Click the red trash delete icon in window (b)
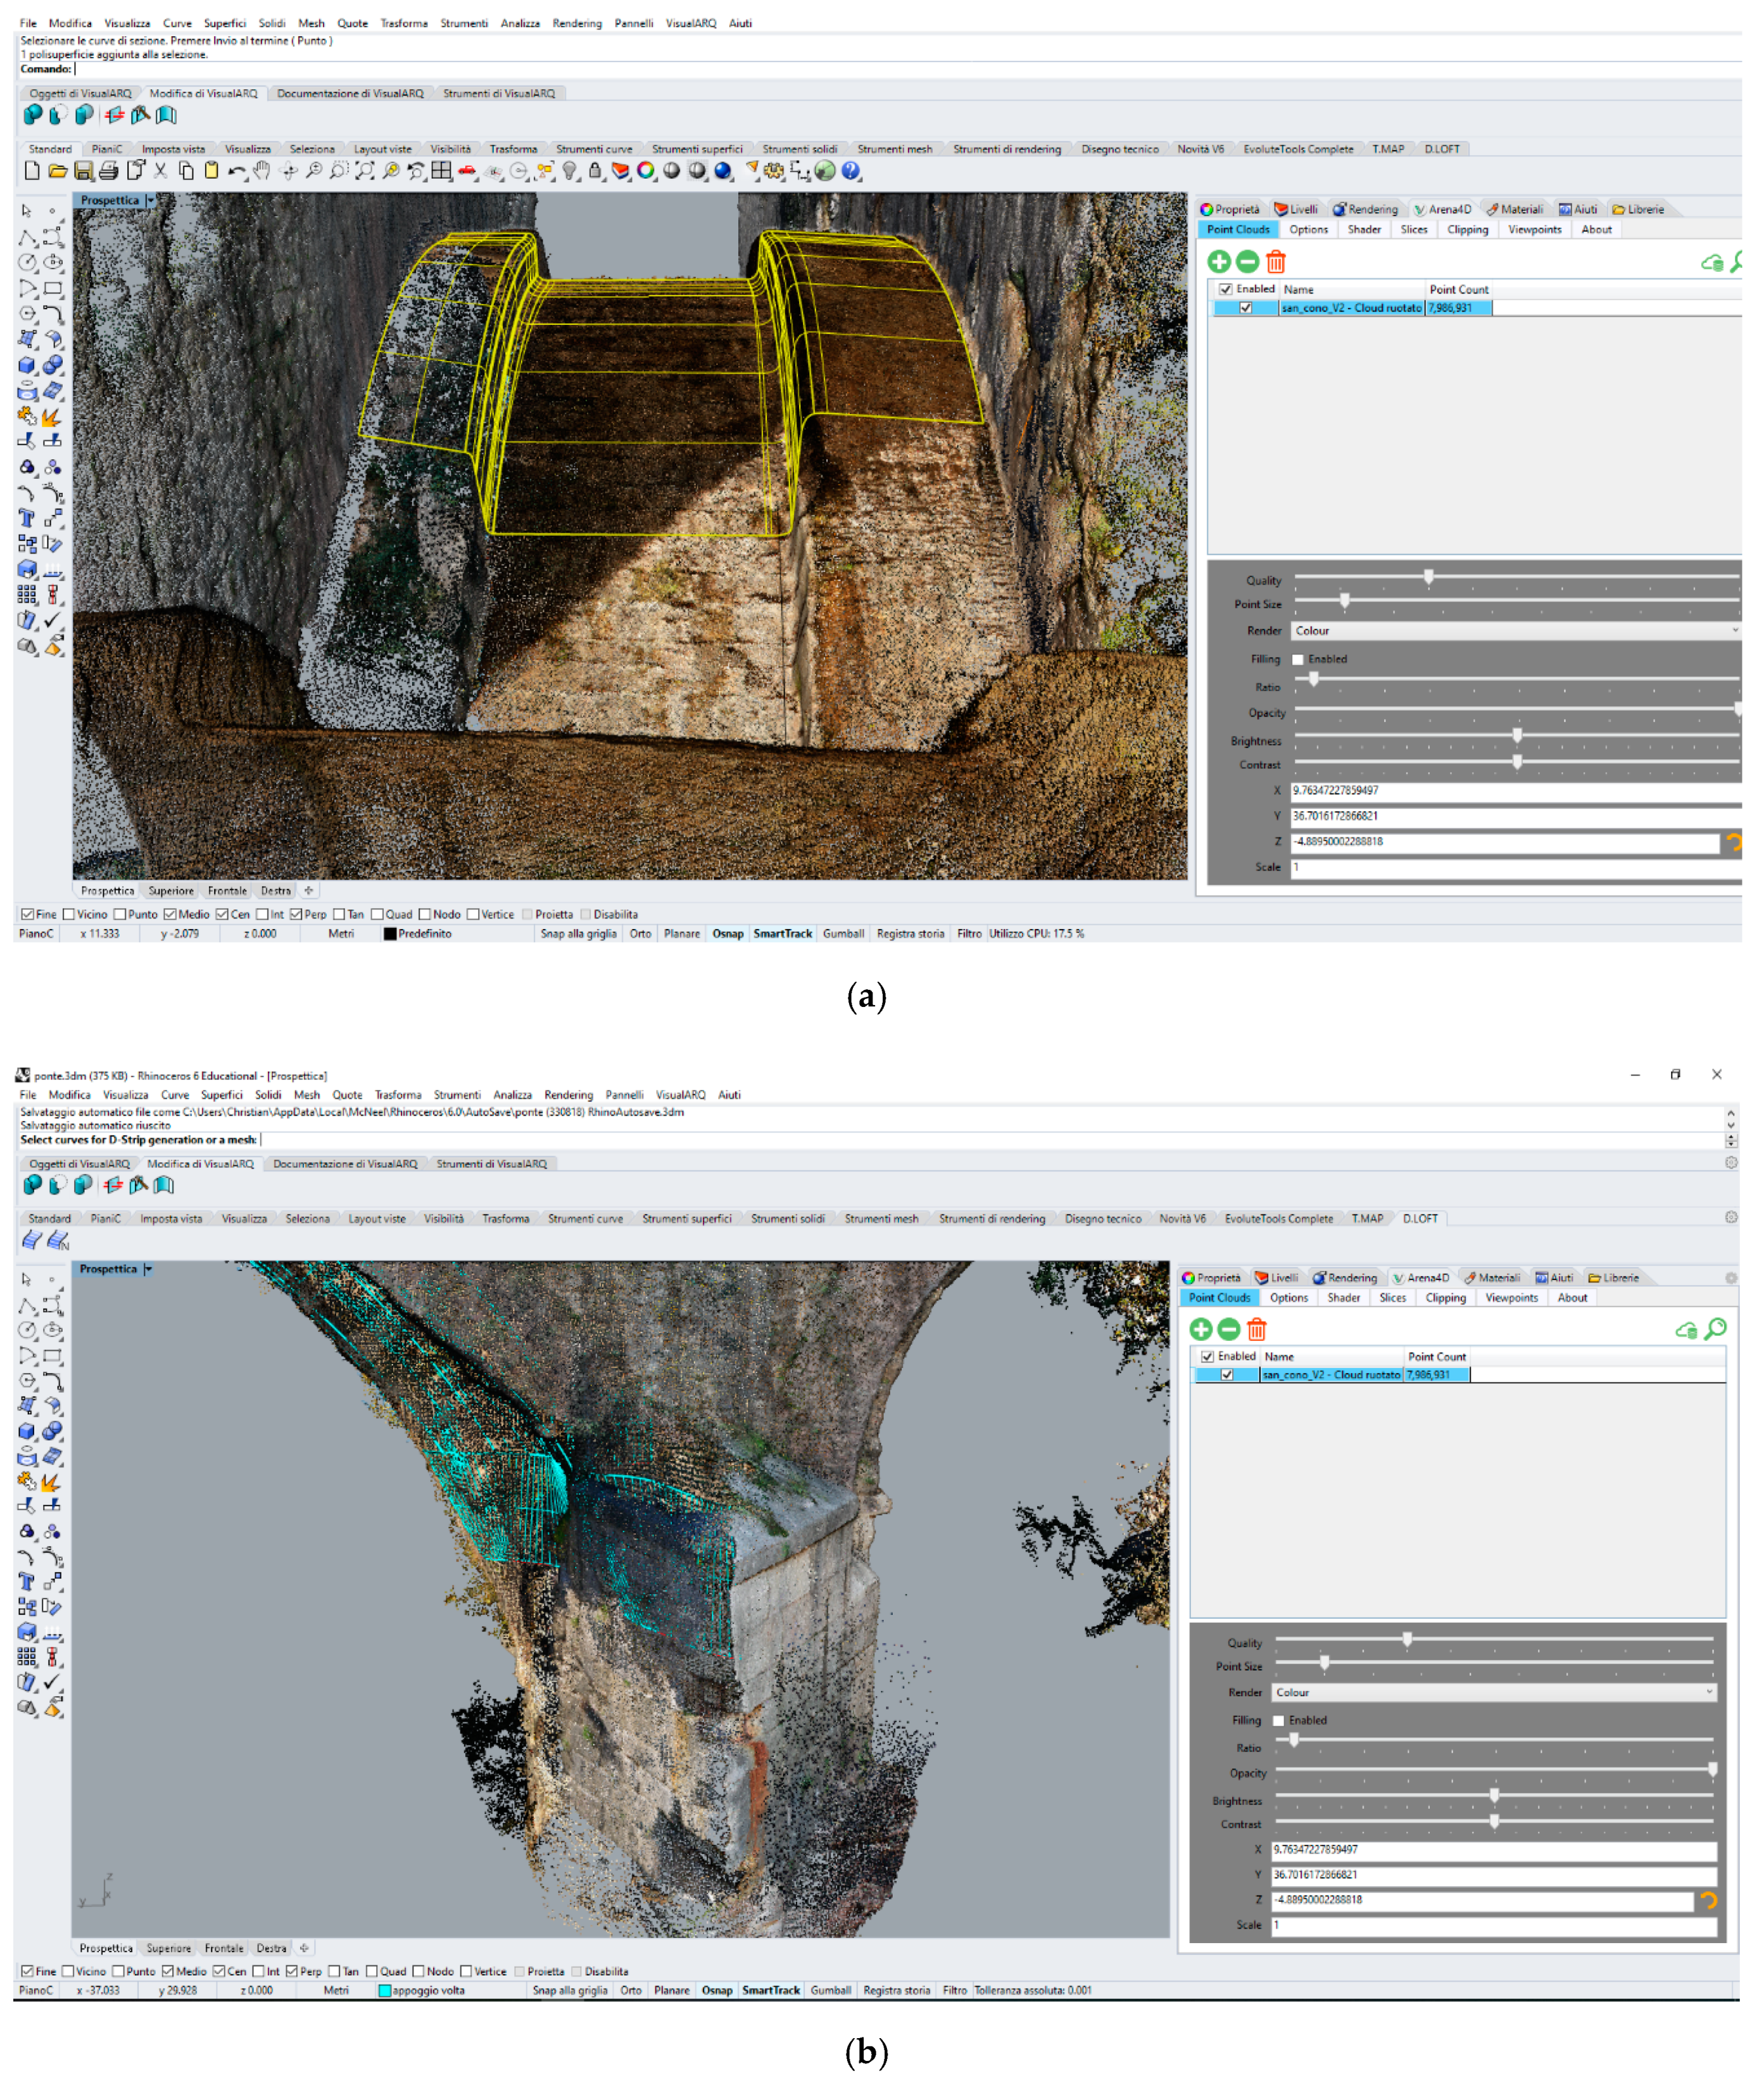The height and width of the screenshot is (2078, 1764). [1257, 1329]
